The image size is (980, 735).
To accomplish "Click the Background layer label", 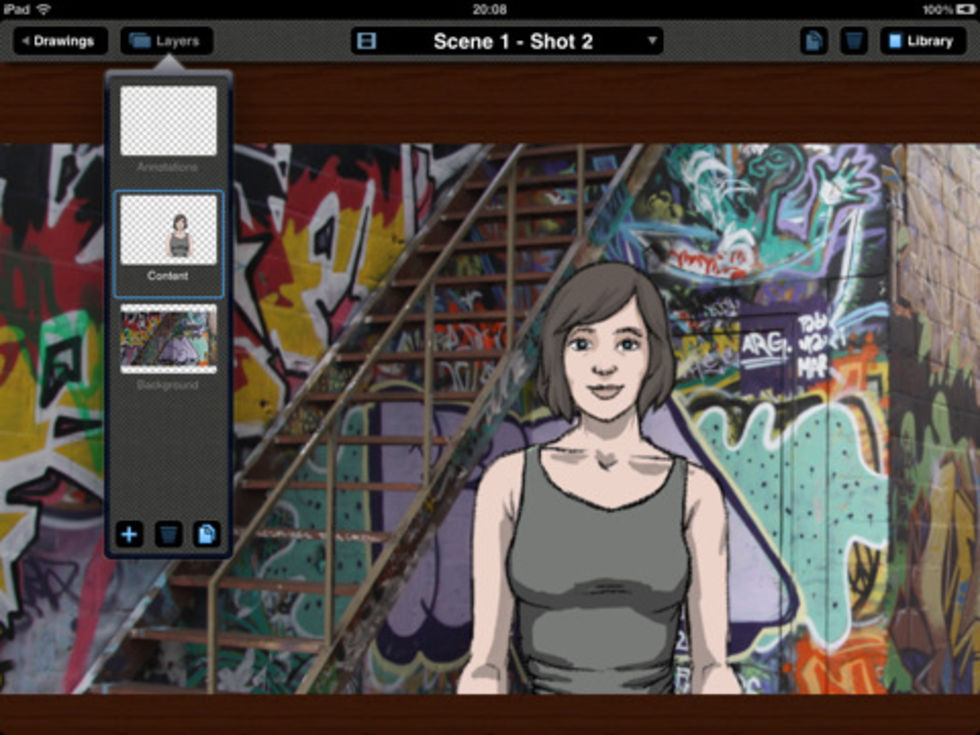I will tap(168, 385).
